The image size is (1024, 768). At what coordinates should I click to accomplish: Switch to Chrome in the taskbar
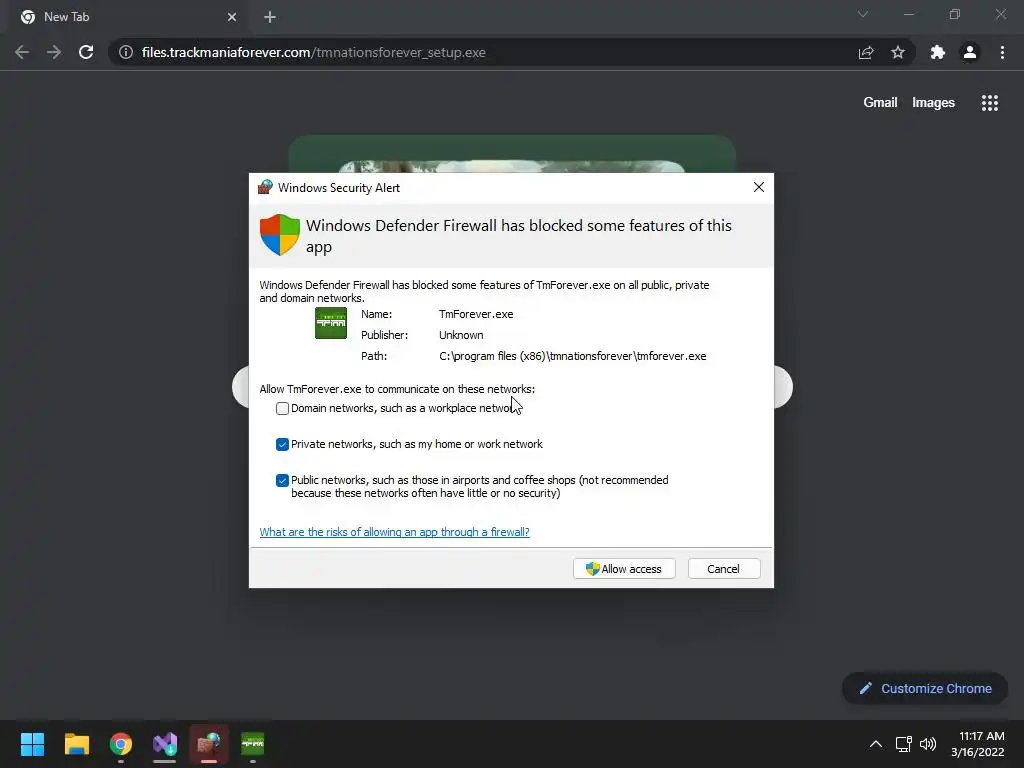coord(121,744)
